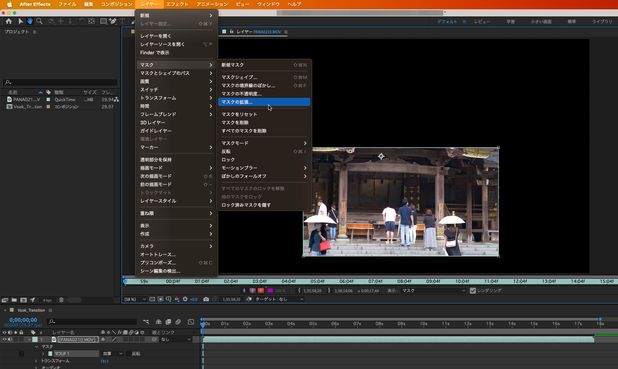Select the Rectangle shape tool
Screen dimensions: 618x369
tap(103, 21)
